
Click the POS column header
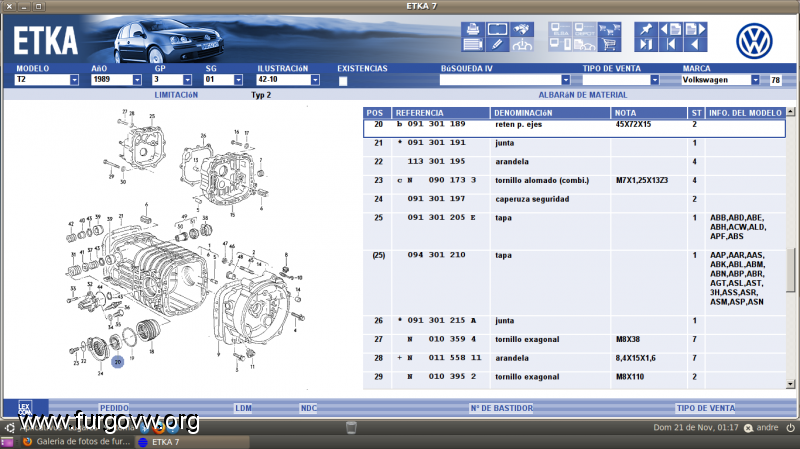point(377,113)
